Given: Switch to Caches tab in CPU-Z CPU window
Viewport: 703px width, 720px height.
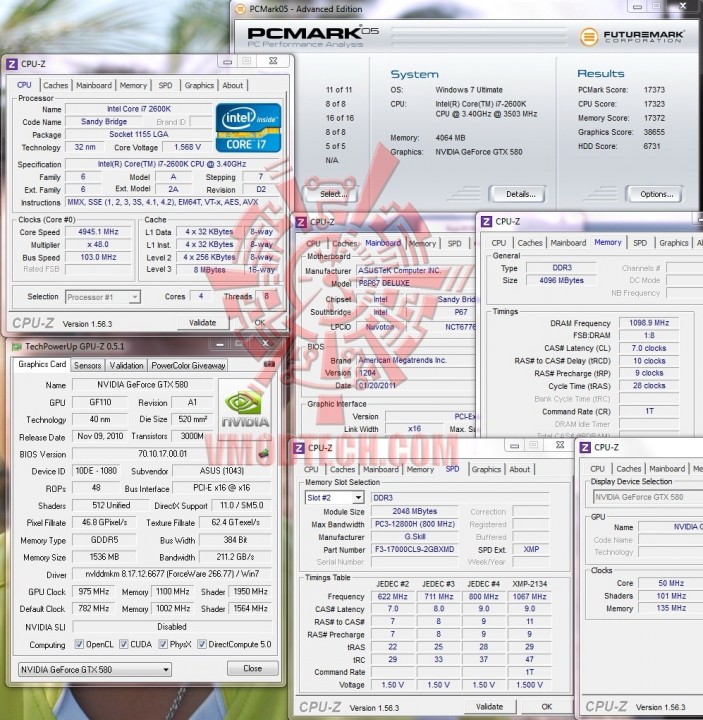Looking at the screenshot, I should click(56, 85).
